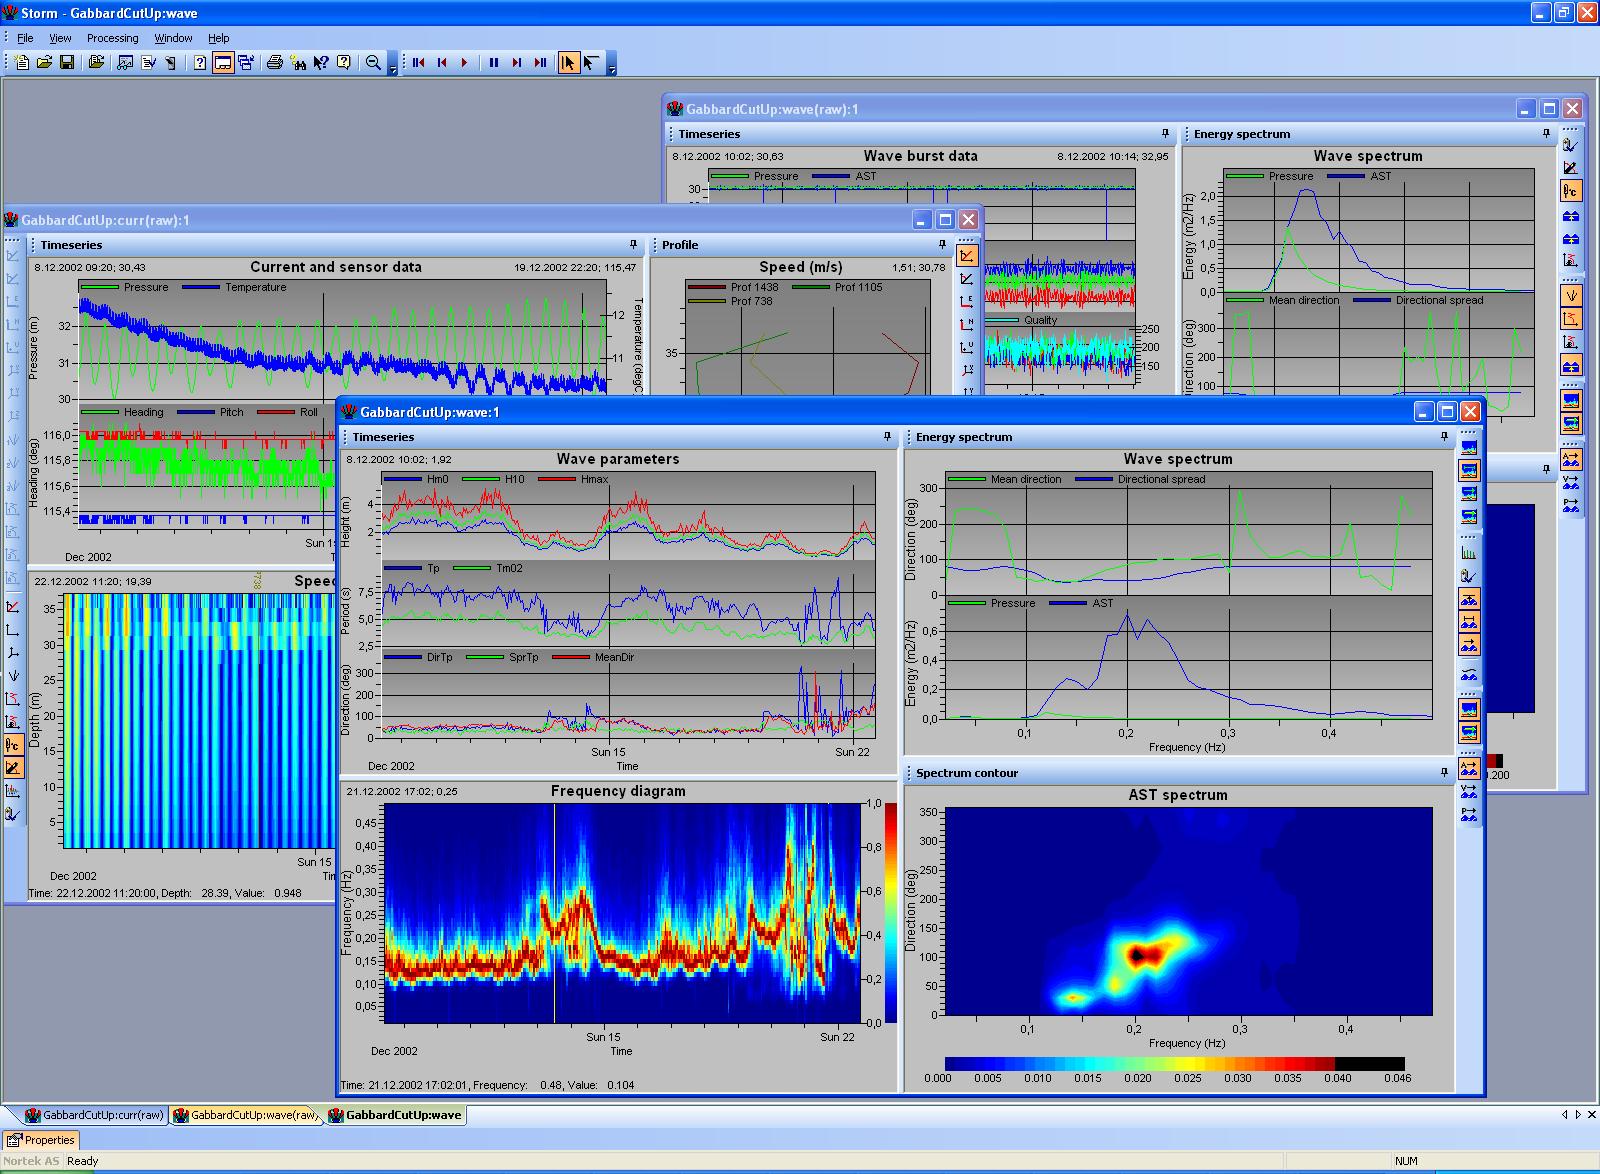Image resolution: width=1600 pixels, height=1174 pixels.
Task: Click the New document toolbar icon
Action: (x=22, y=63)
